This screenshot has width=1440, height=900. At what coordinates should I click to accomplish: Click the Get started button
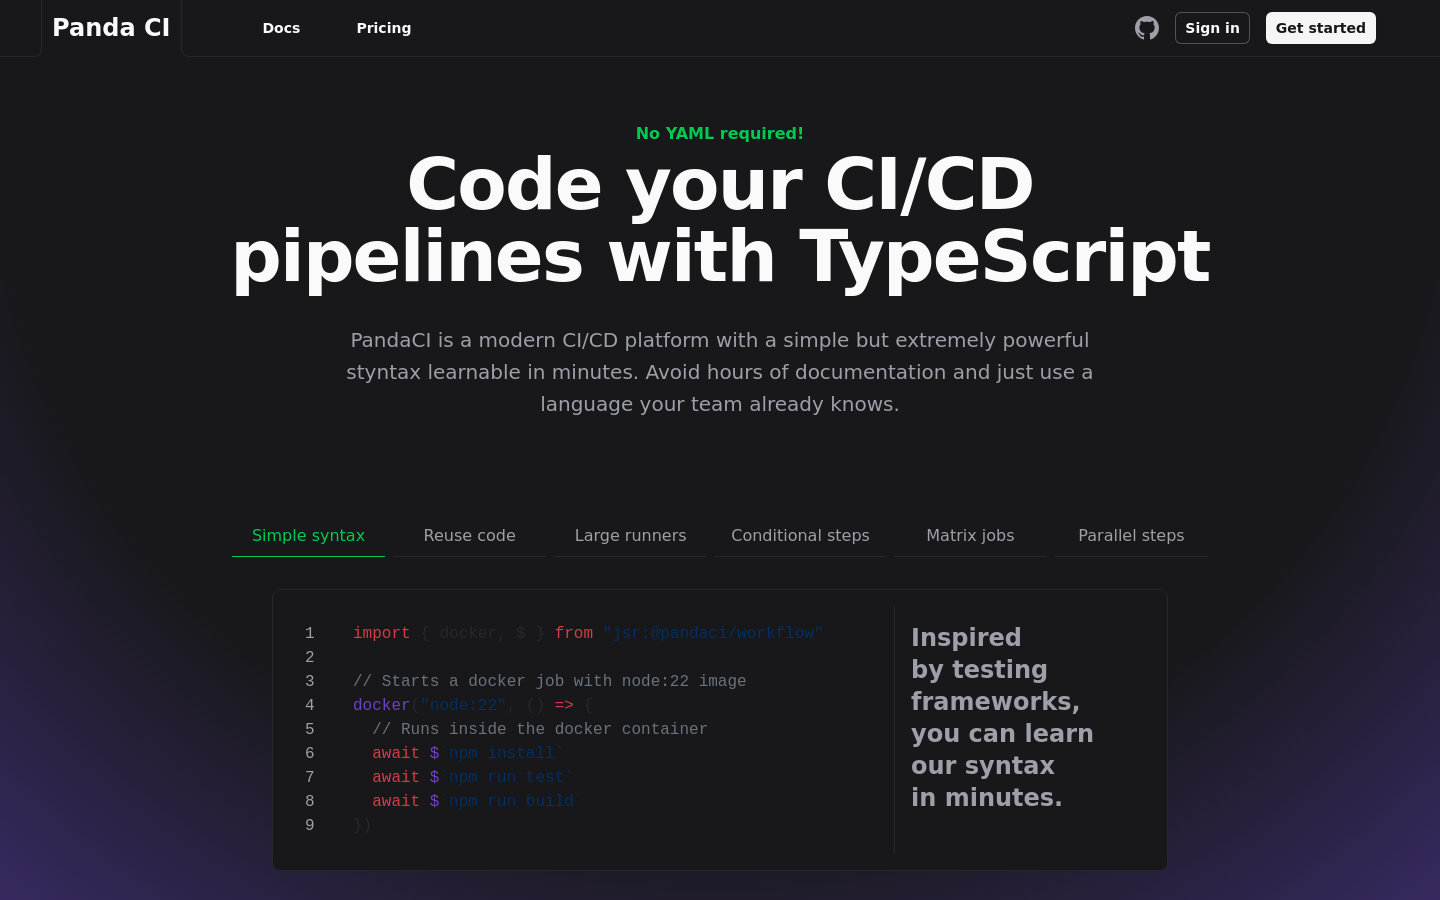(1321, 28)
